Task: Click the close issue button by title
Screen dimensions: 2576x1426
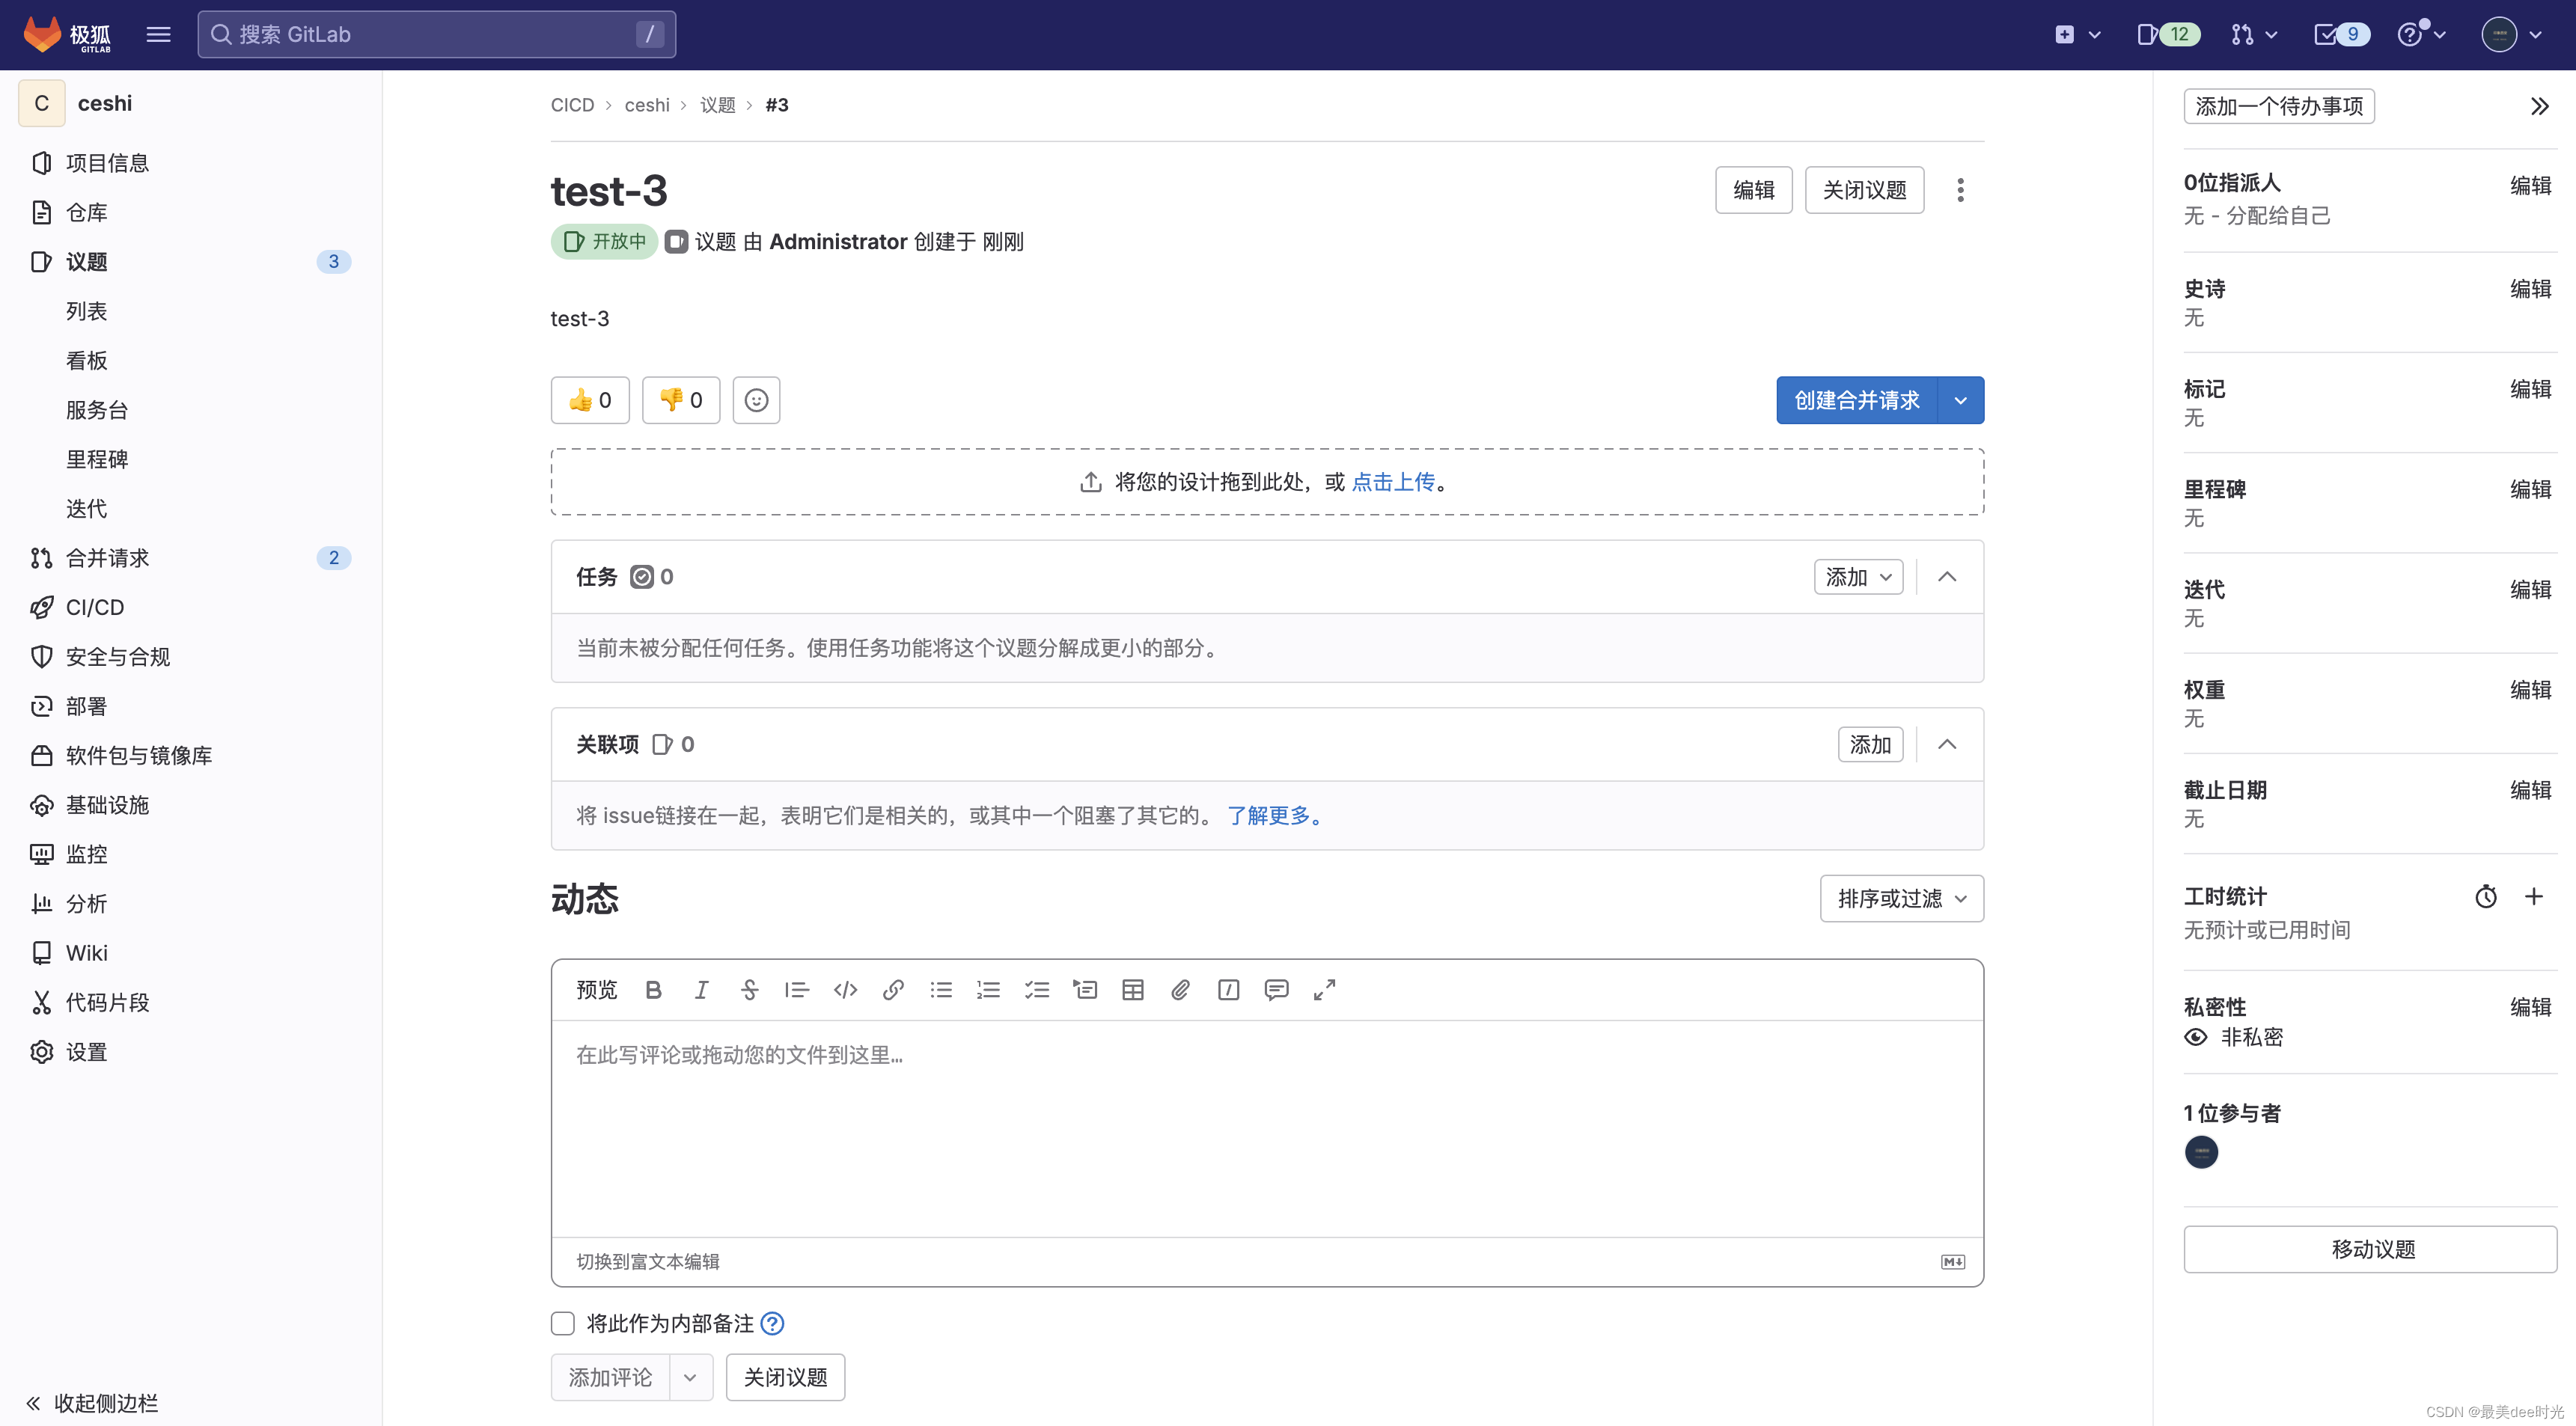Action: 1864,190
